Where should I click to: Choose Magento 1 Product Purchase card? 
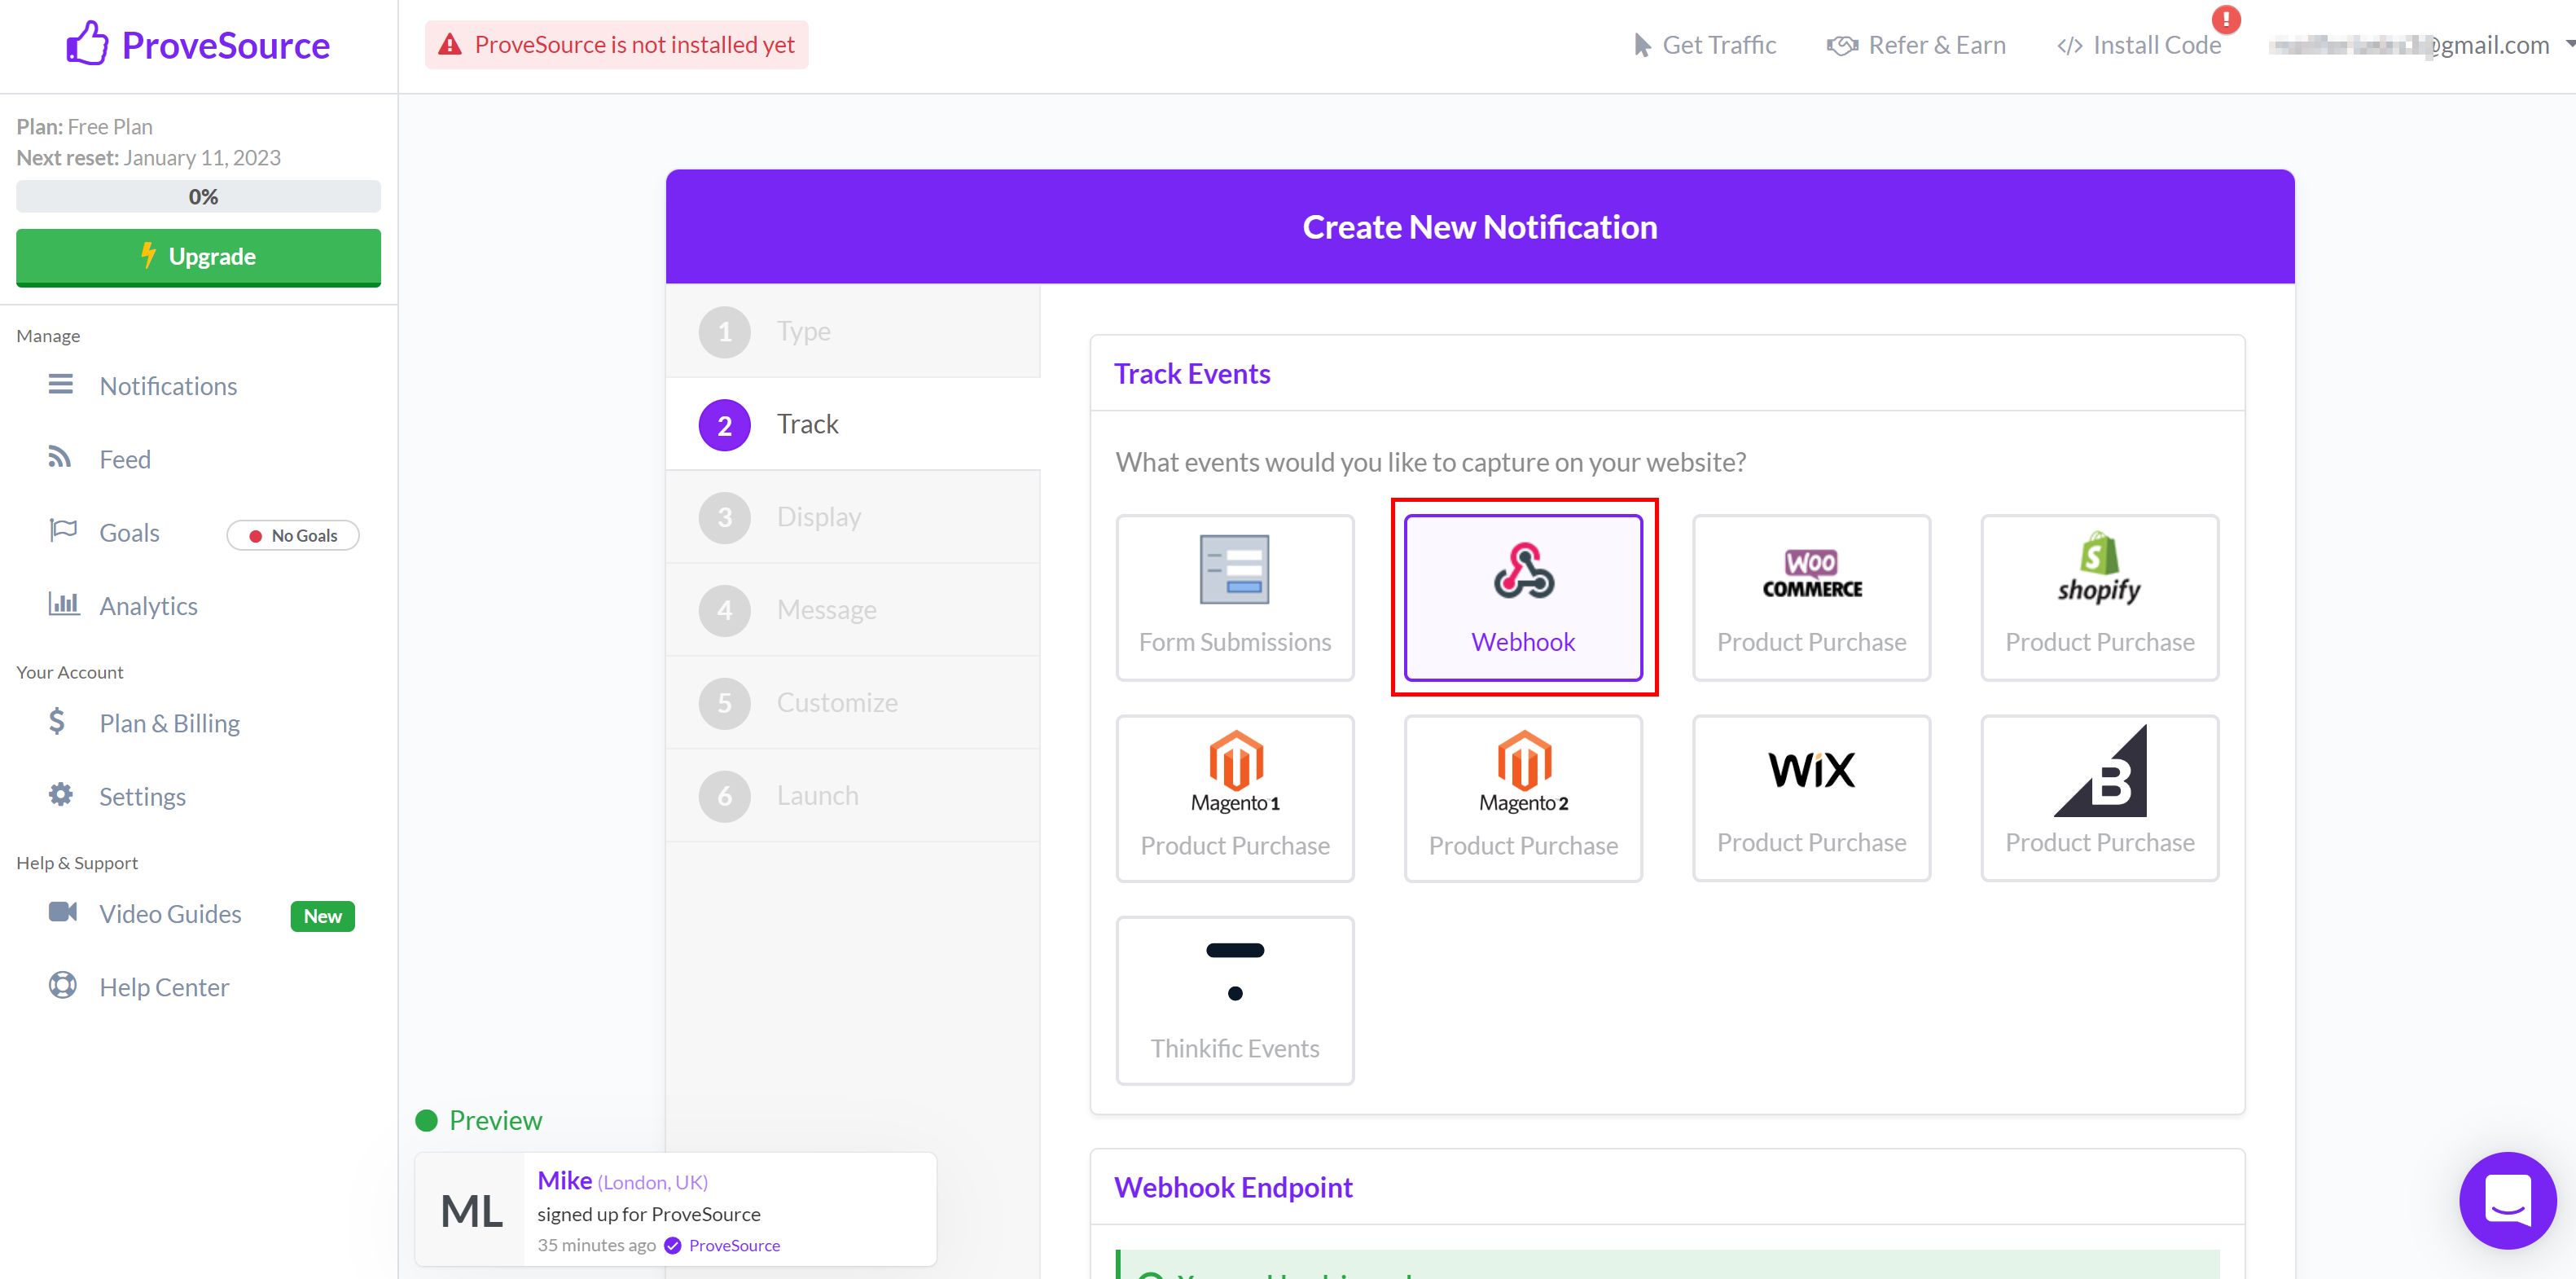coord(1235,798)
